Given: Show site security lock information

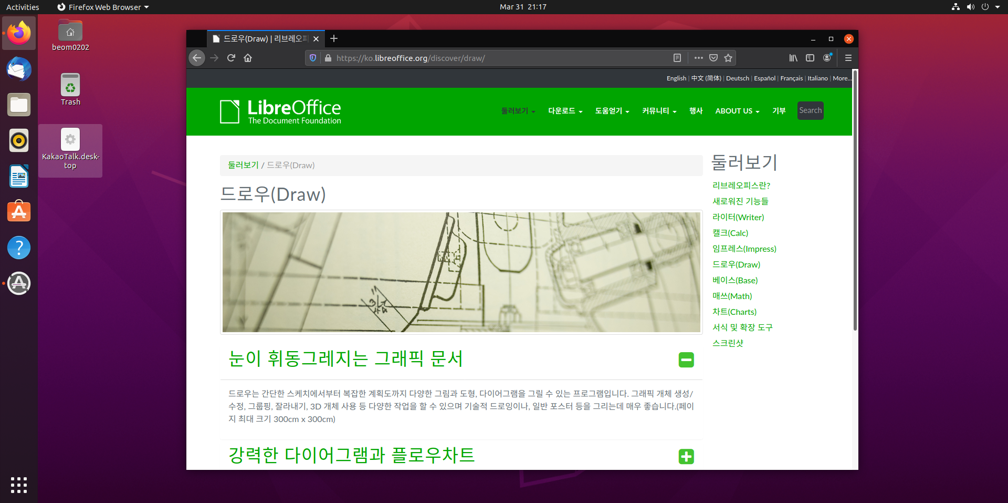Looking at the screenshot, I should click(328, 57).
